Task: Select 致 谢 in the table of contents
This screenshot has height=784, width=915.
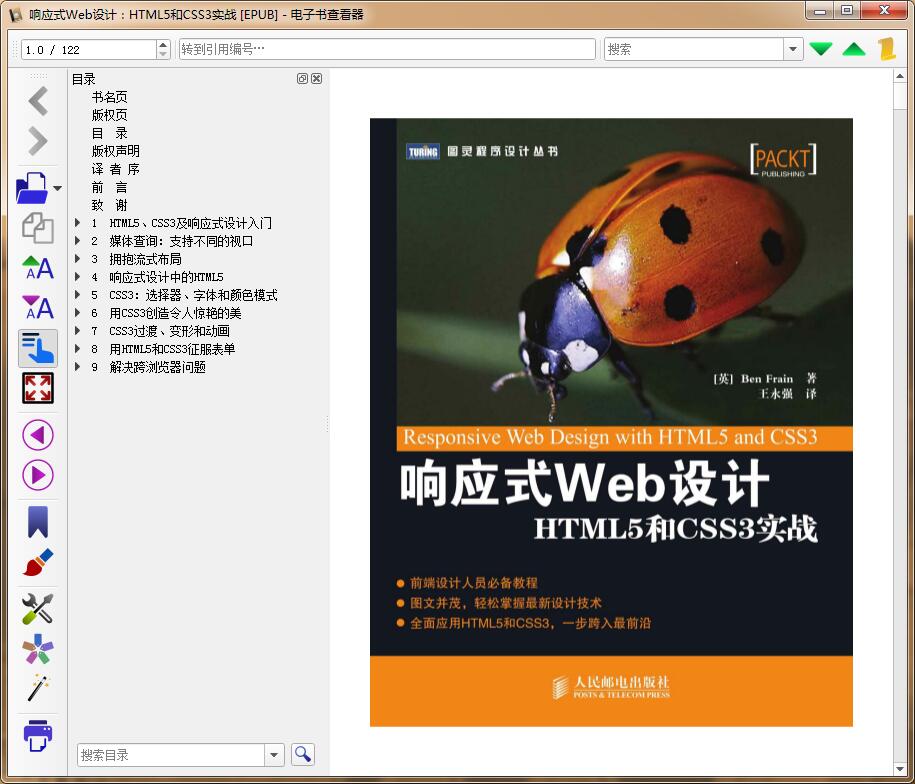Action: pos(109,205)
